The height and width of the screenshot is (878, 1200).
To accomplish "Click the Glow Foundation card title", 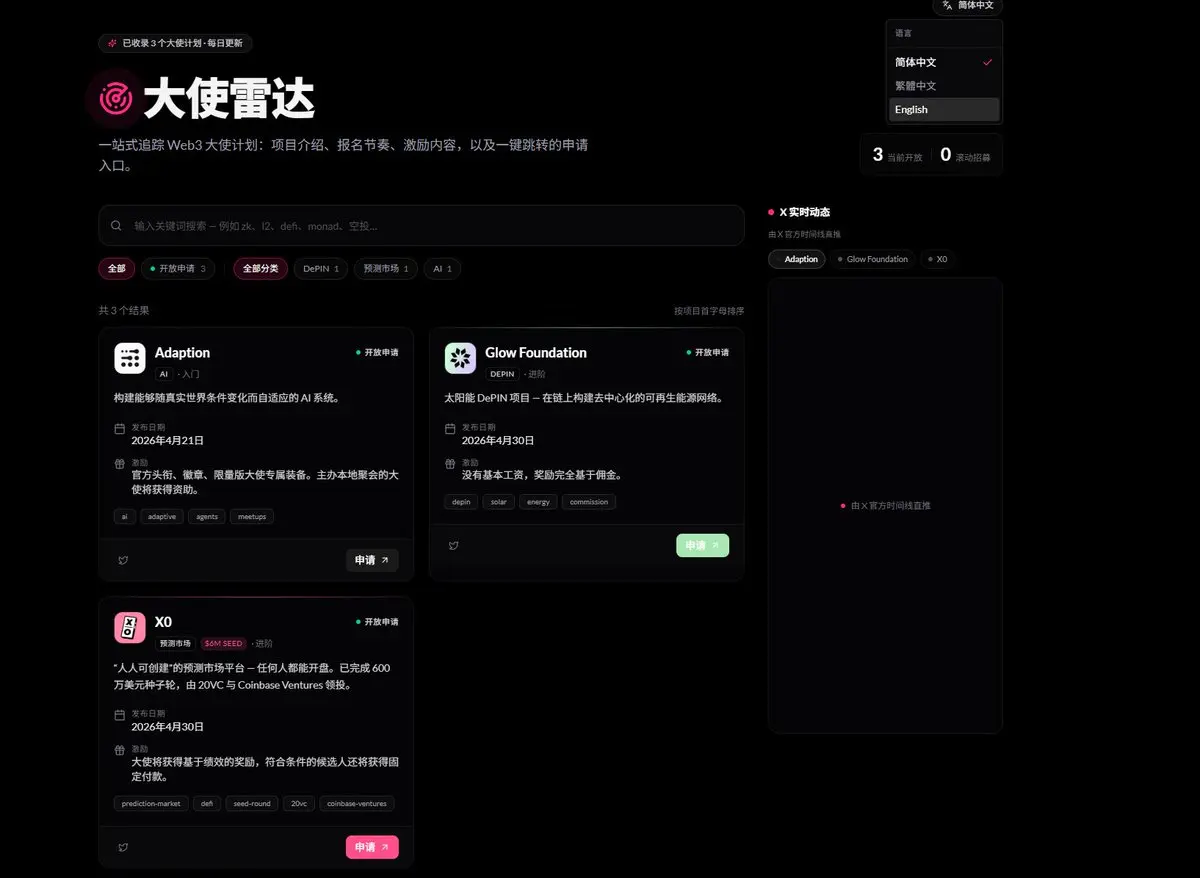I will point(536,353).
